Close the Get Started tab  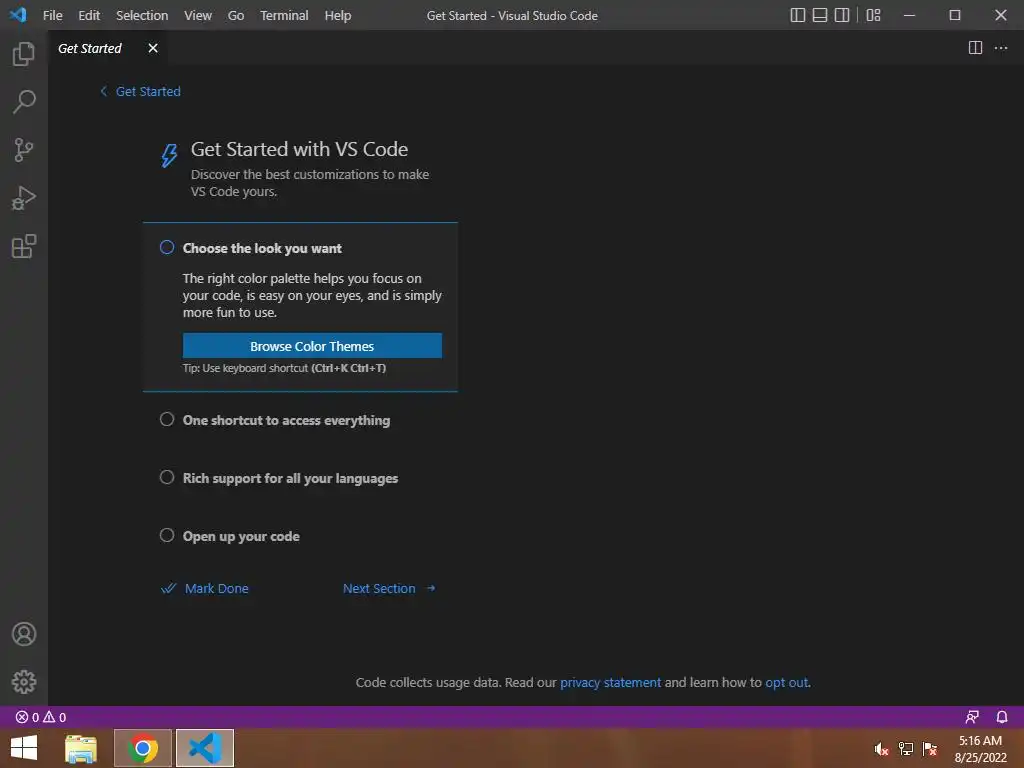(153, 48)
